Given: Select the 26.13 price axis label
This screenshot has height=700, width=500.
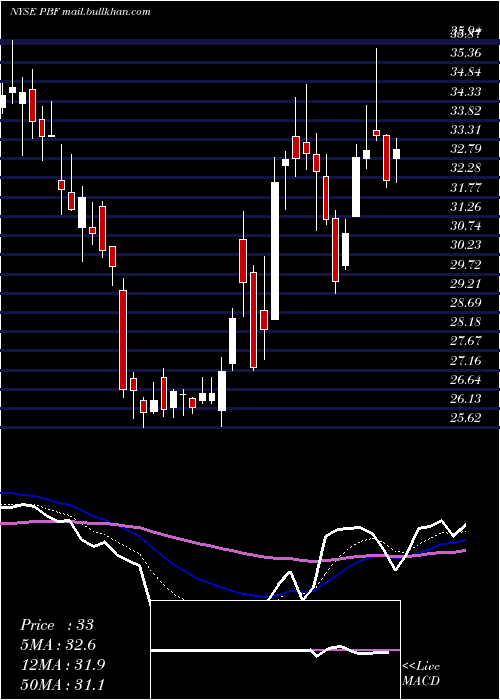Looking at the screenshot, I should click(x=466, y=399).
